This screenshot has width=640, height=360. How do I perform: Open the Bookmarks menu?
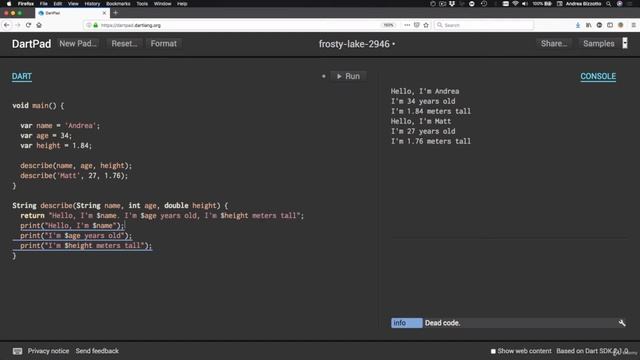118,4
